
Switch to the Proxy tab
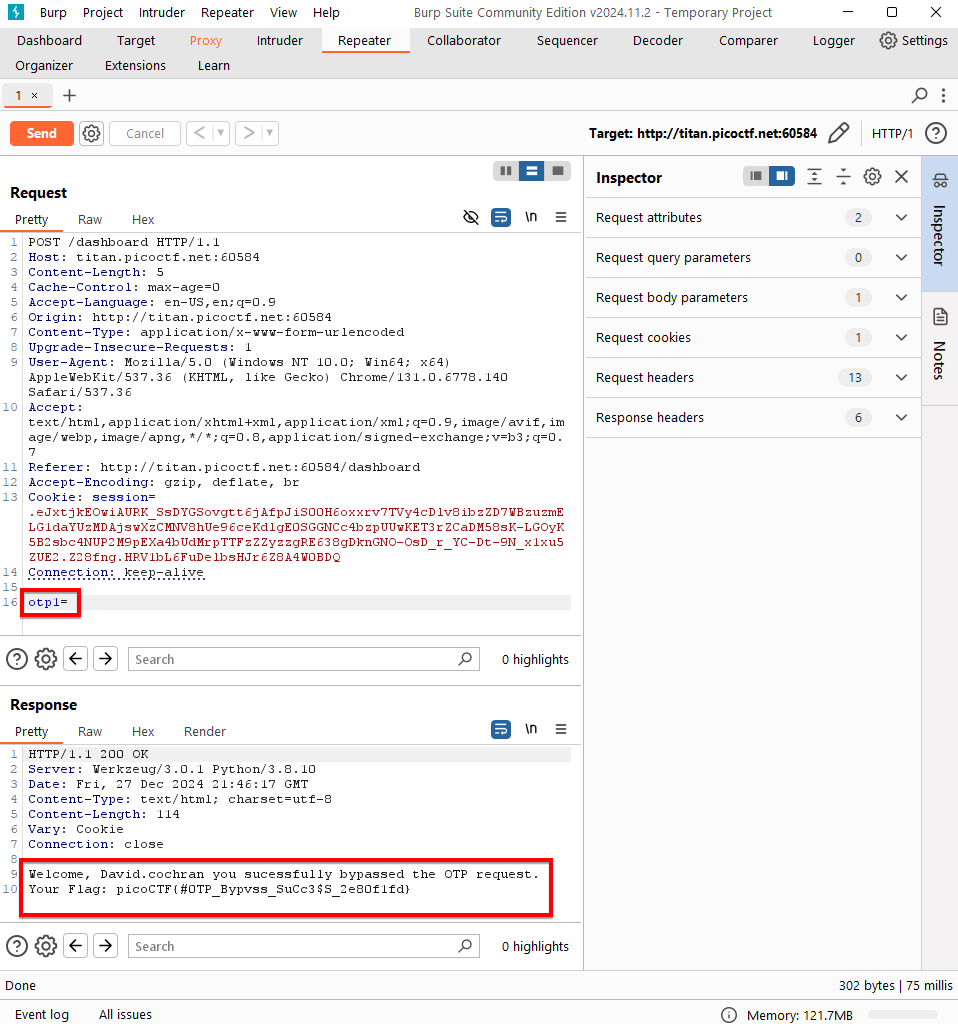pyautogui.click(x=206, y=40)
